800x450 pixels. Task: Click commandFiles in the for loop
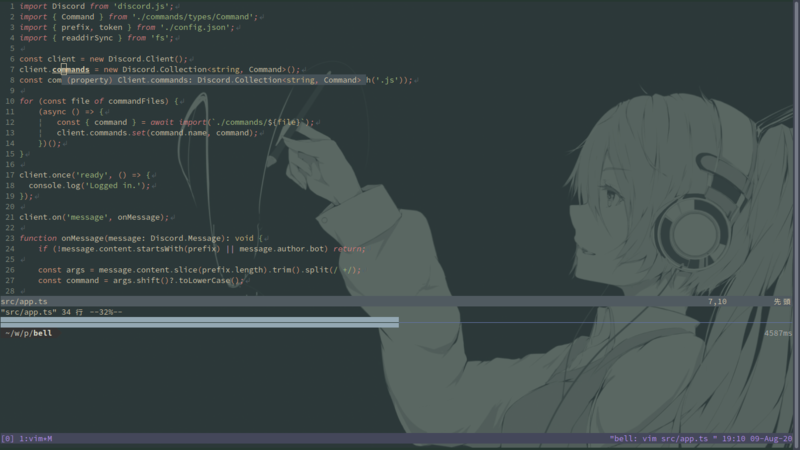click(x=138, y=101)
